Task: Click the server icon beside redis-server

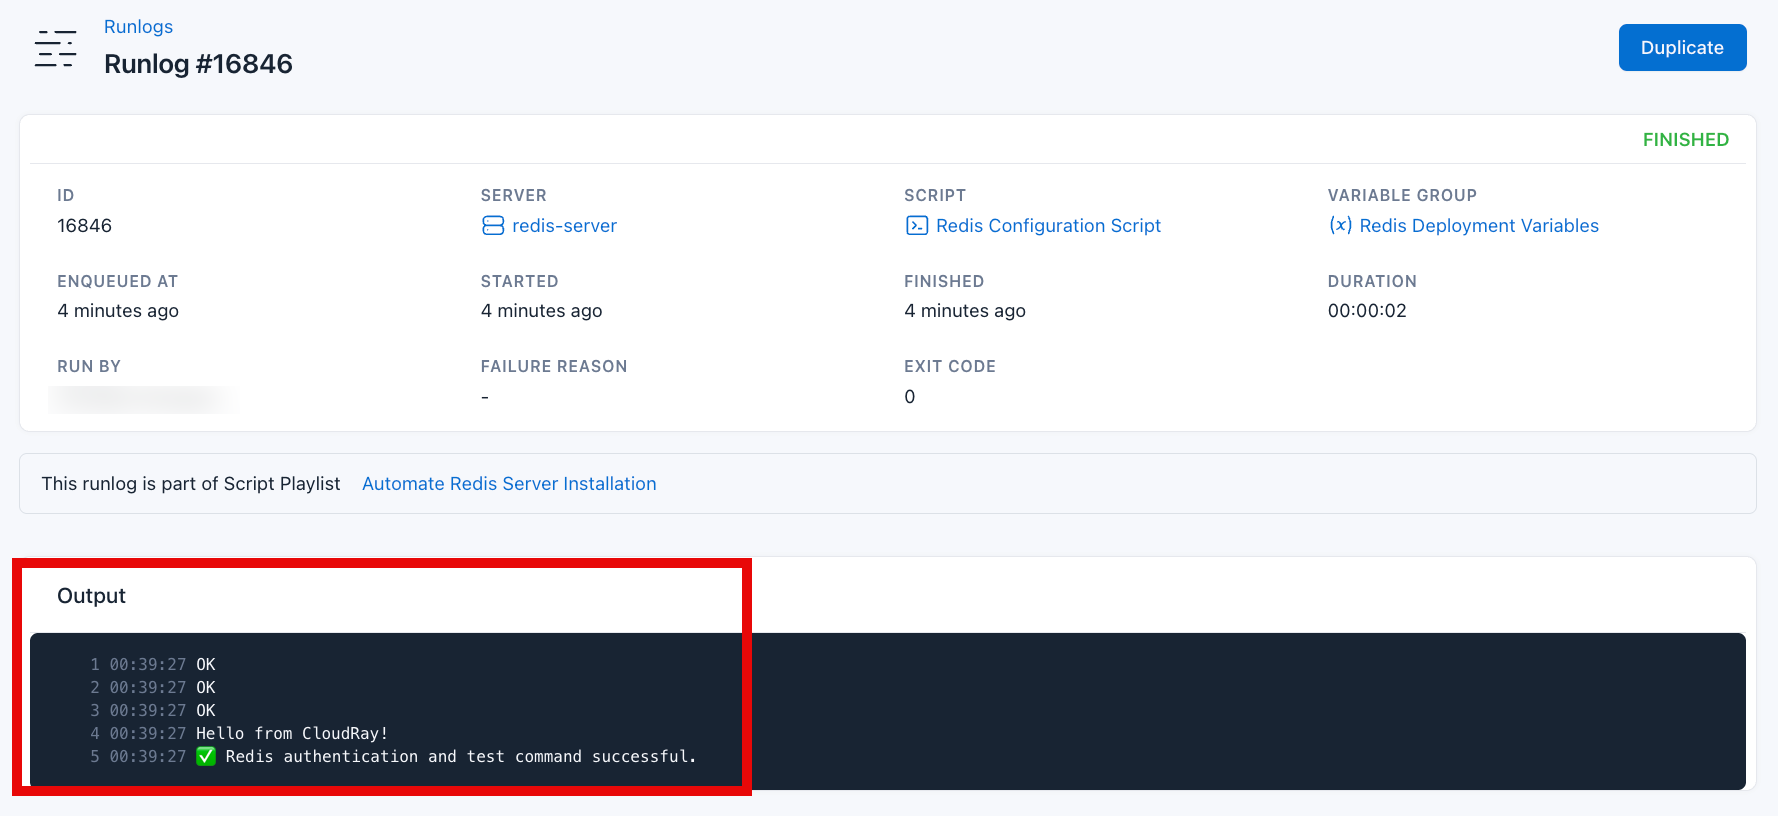Action: coord(493,226)
